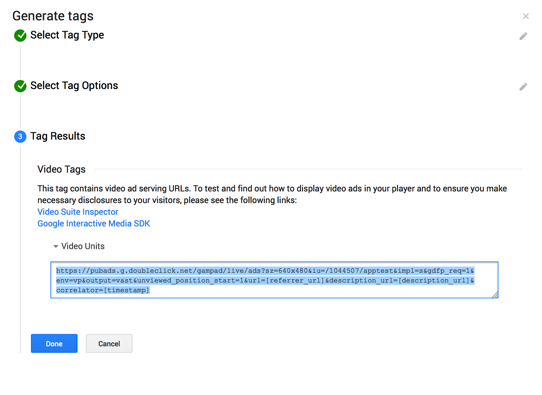Click the Done button
The image size is (542, 395).
pos(54,344)
